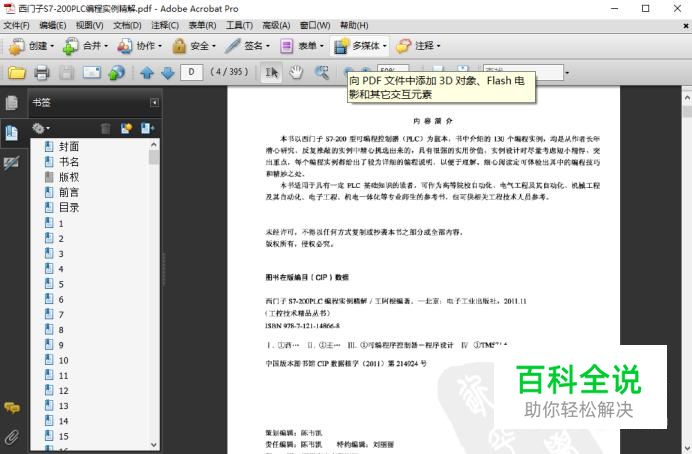Open the Pages panel icon
Image resolution: width=692 pixels, height=454 pixels.
[11, 102]
